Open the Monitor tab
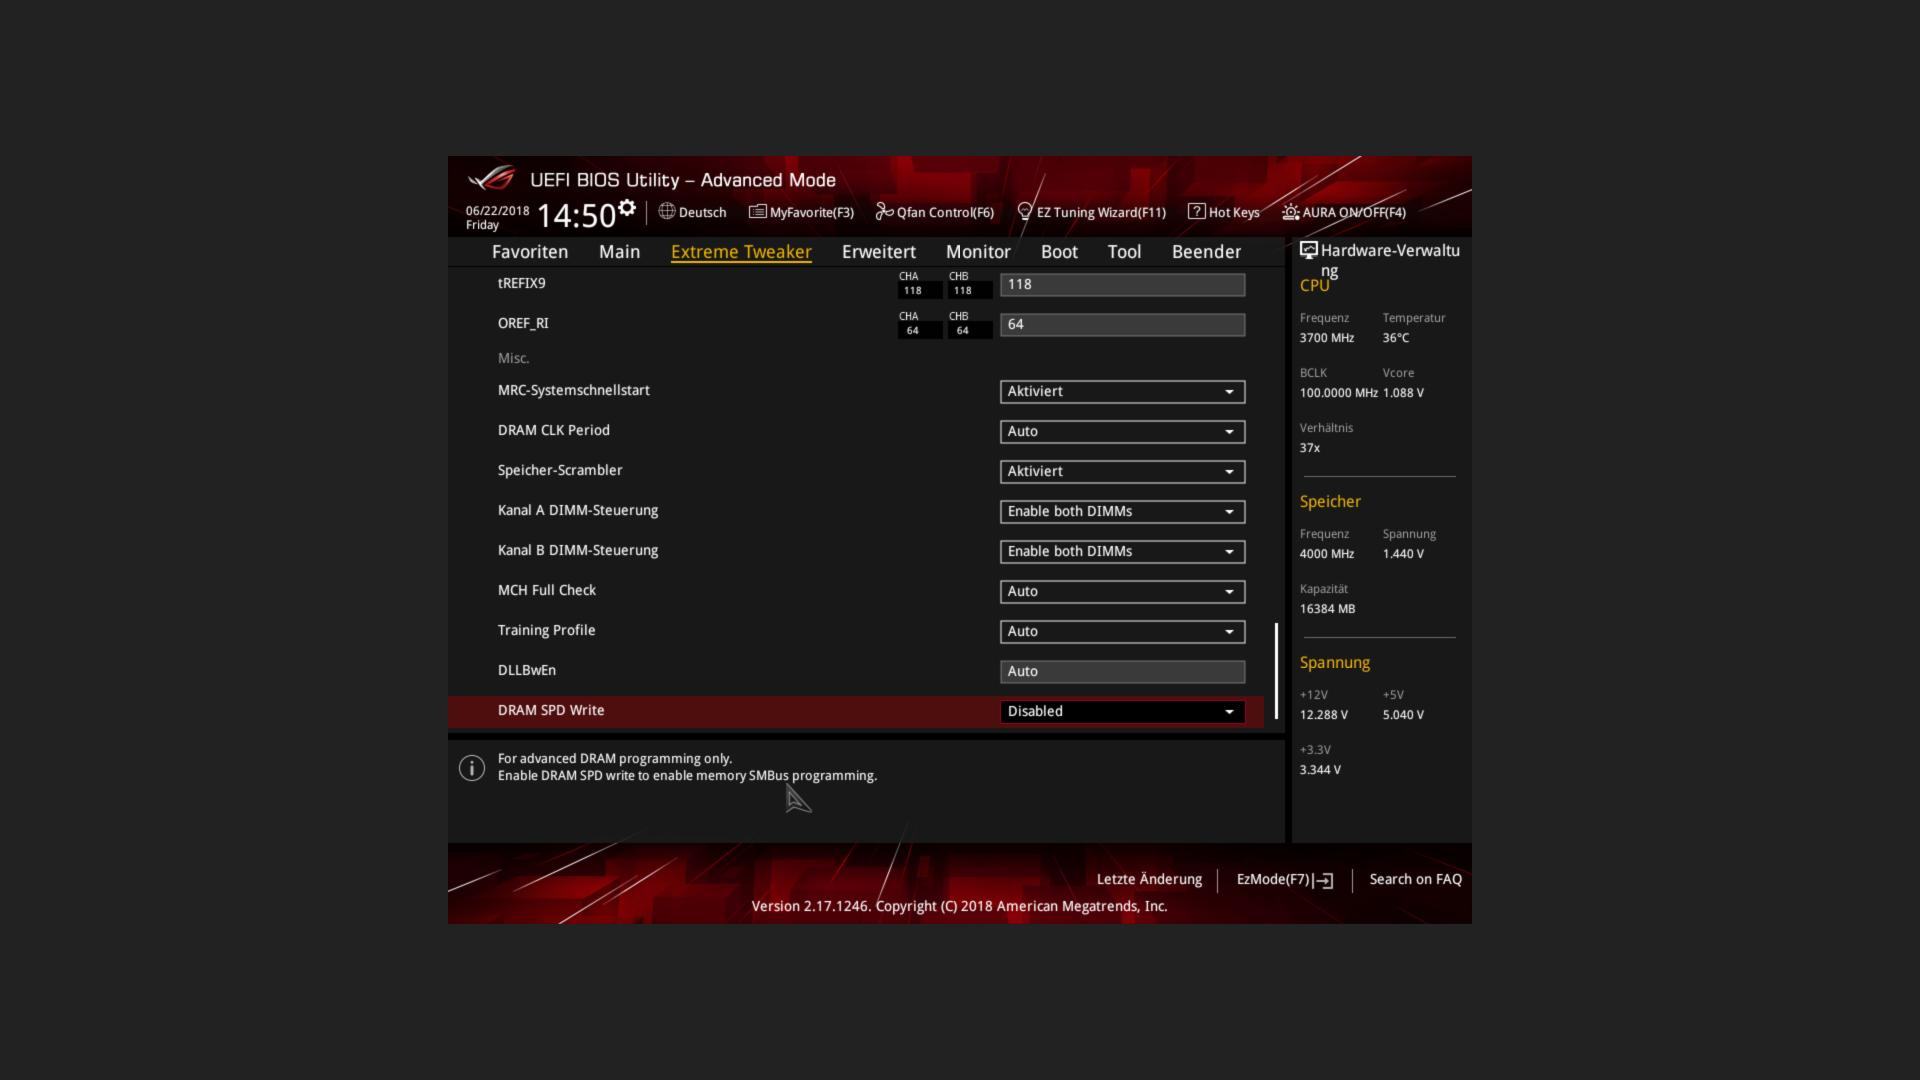 (x=978, y=252)
